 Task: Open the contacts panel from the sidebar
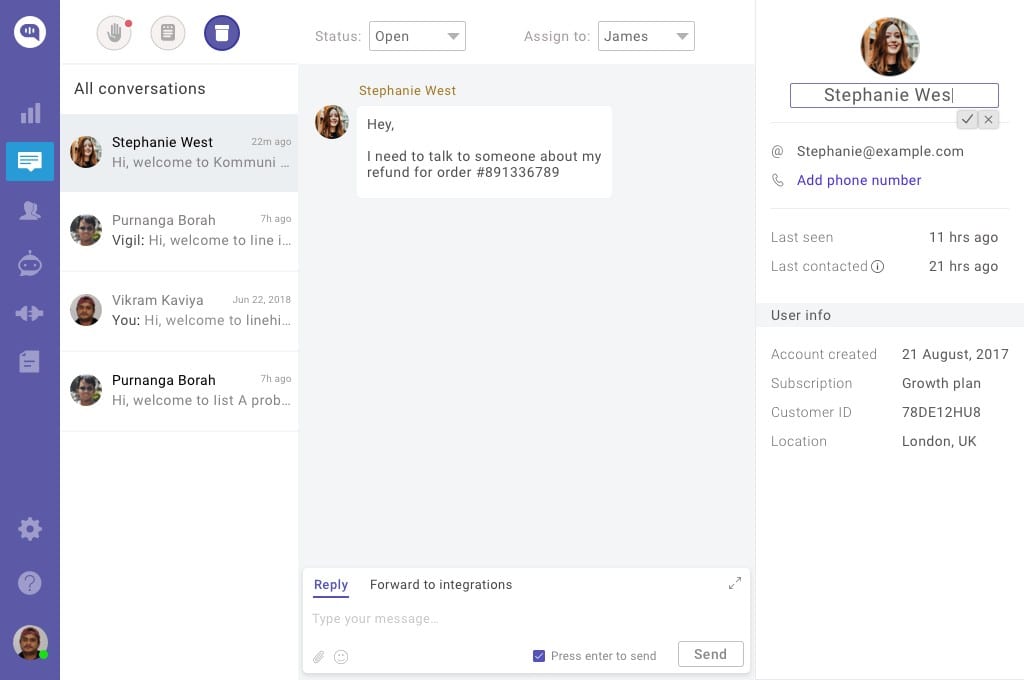[x=30, y=211]
